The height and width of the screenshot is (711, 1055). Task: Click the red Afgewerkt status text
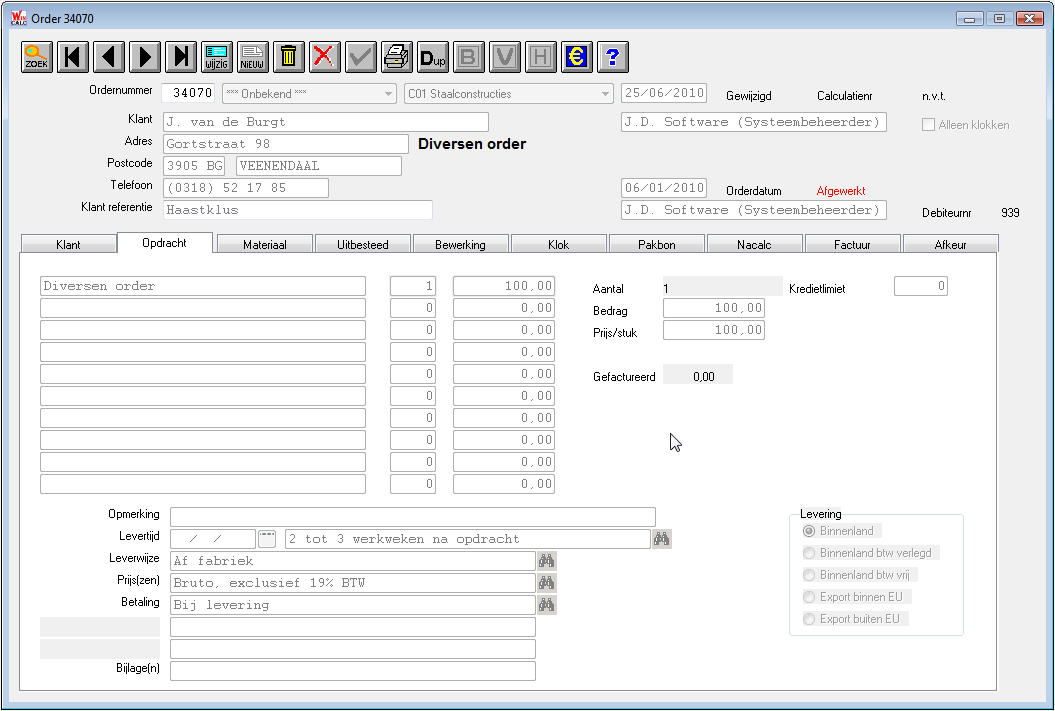[841, 191]
